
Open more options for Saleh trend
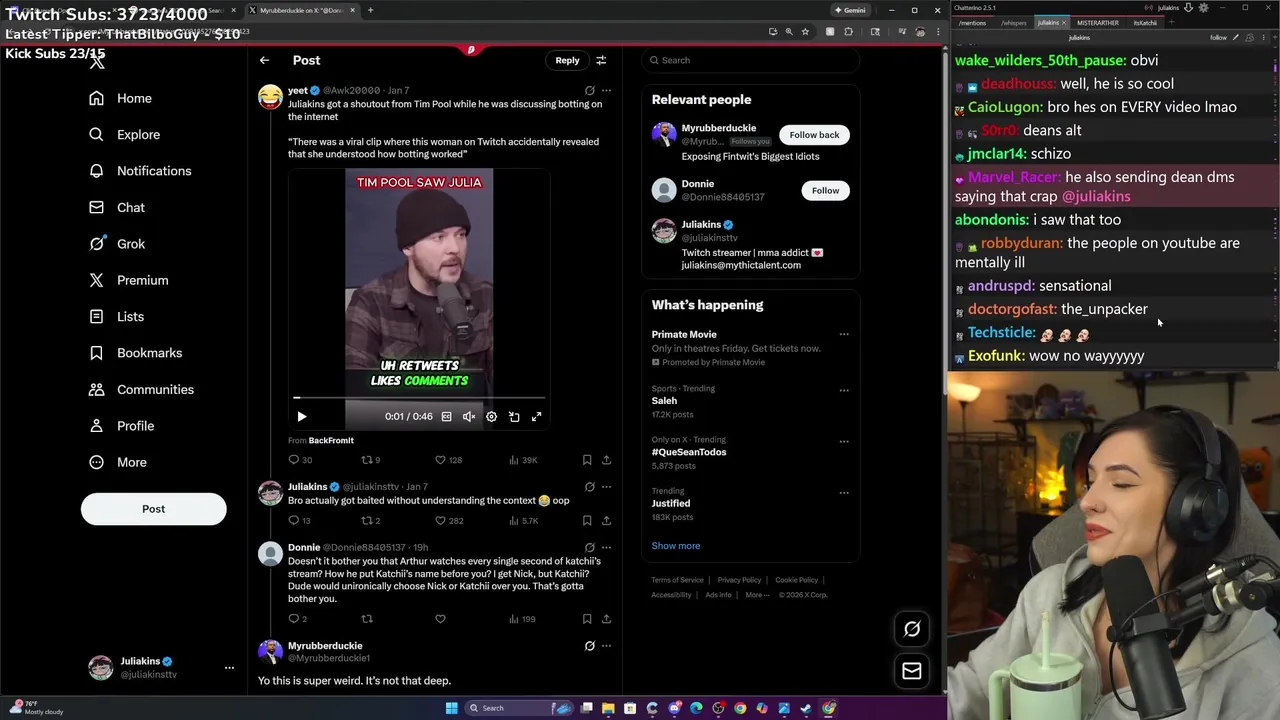coord(844,389)
